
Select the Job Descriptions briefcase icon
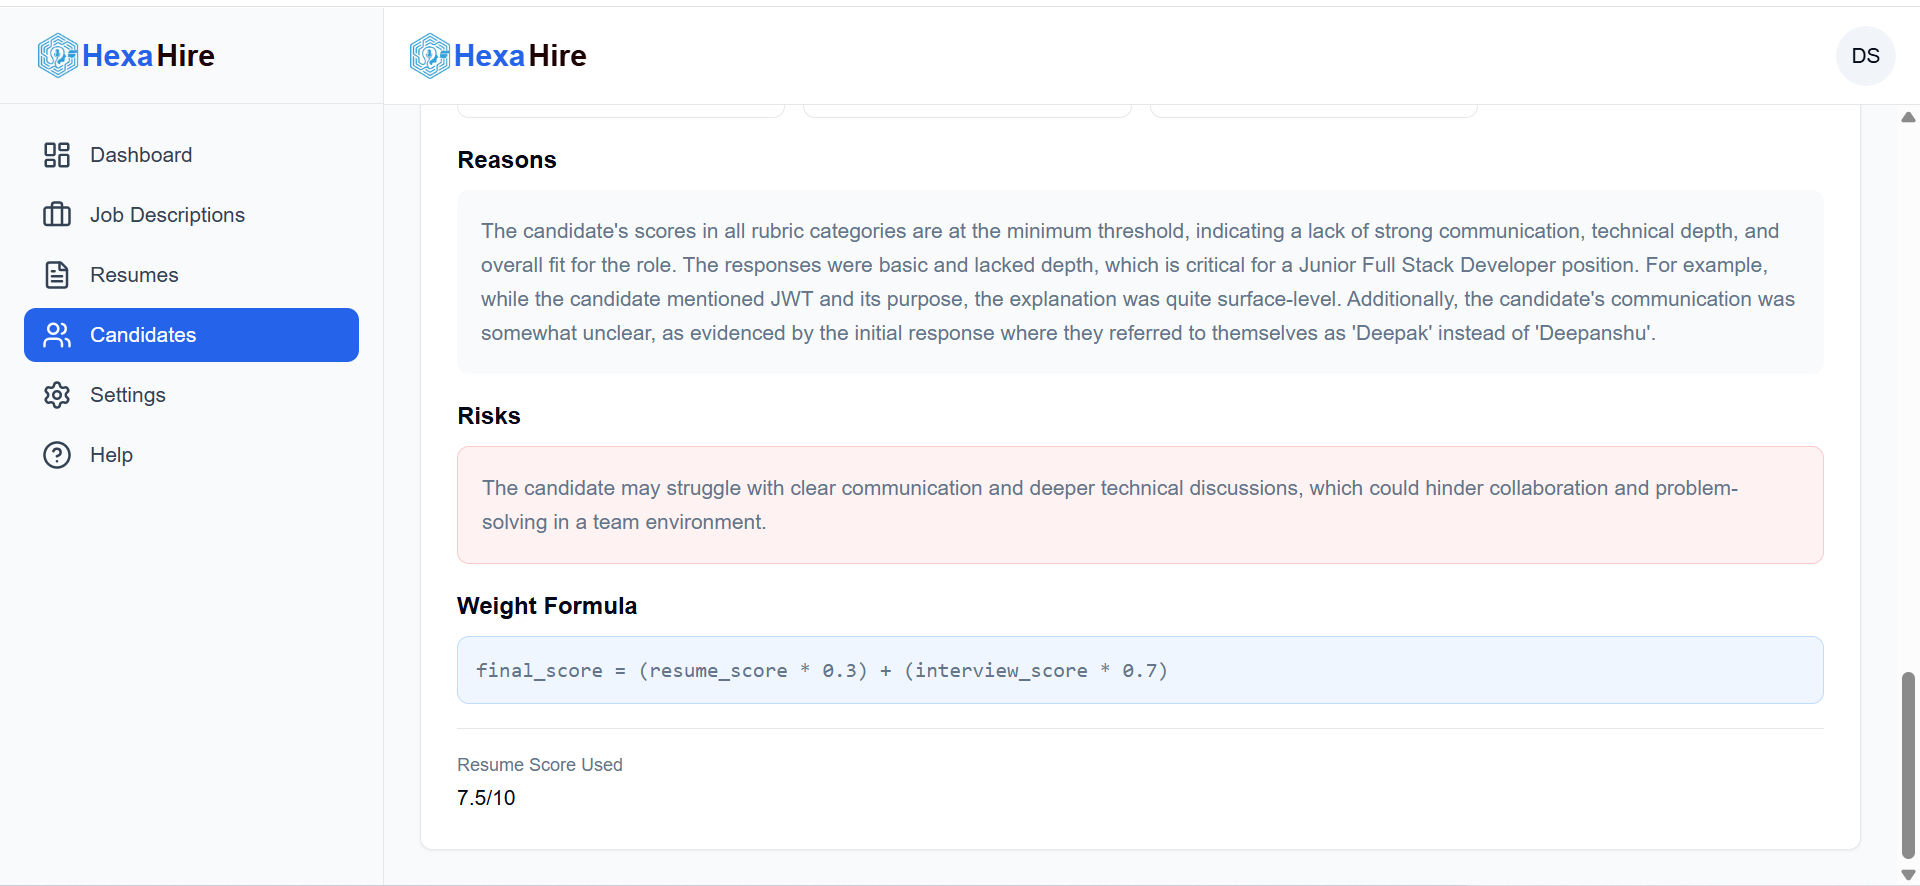pos(57,215)
